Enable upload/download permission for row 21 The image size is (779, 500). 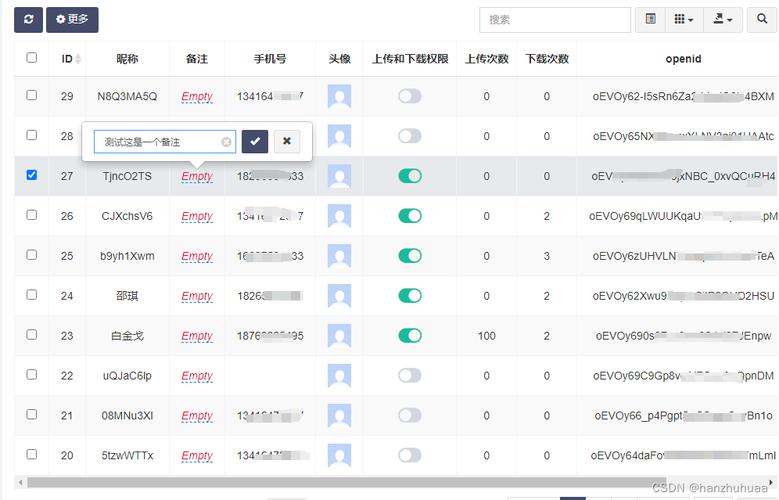click(410, 415)
